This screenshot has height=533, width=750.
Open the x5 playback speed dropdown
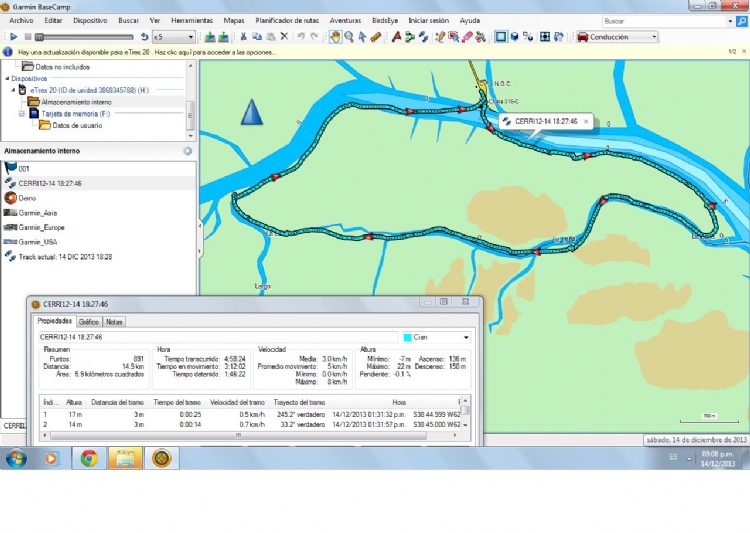(x=173, y=37)
